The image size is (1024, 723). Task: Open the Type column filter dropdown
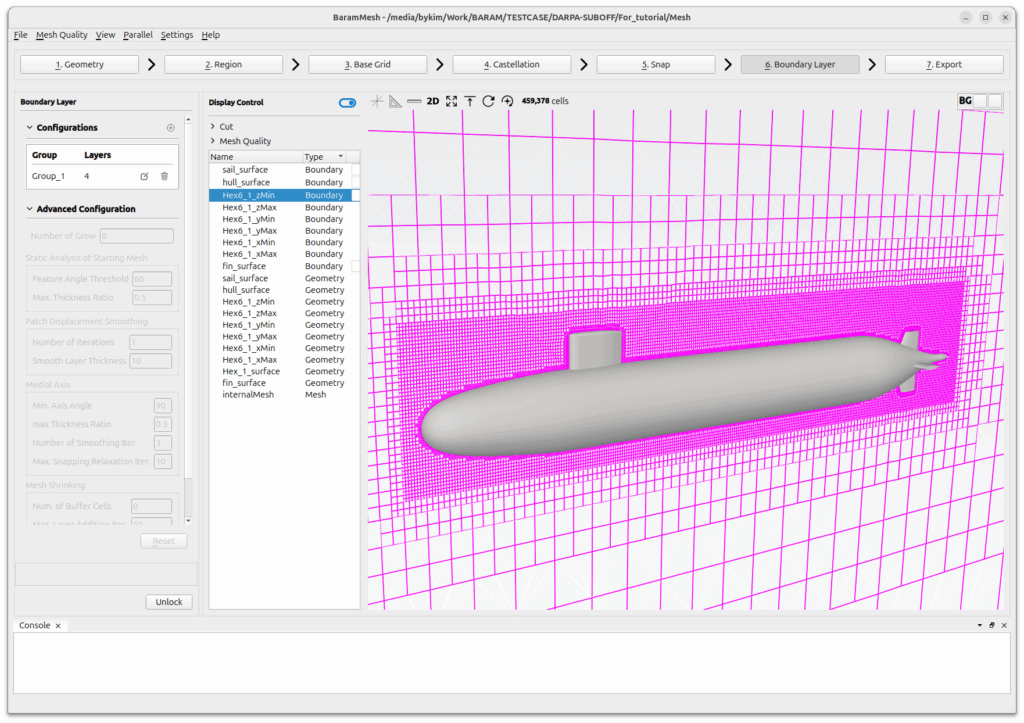click(341, 157)
